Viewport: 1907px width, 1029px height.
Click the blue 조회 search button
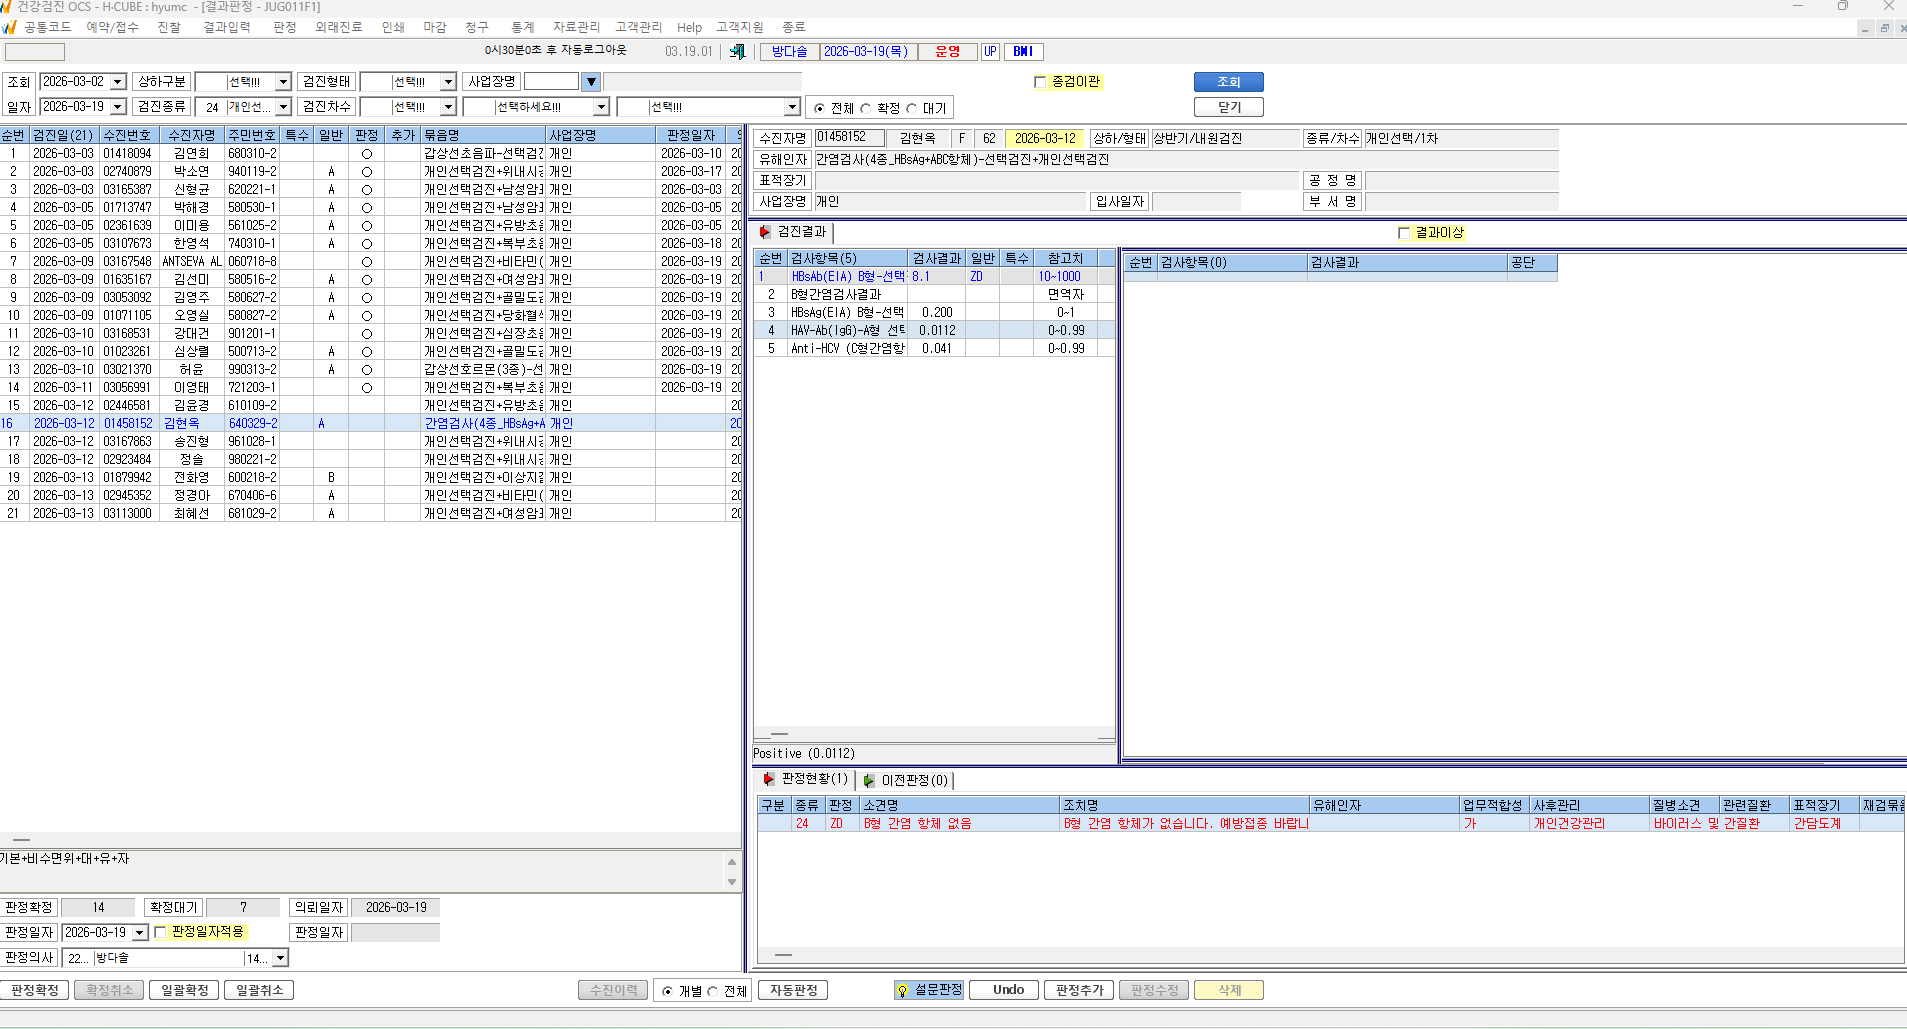coord(1229,82)
